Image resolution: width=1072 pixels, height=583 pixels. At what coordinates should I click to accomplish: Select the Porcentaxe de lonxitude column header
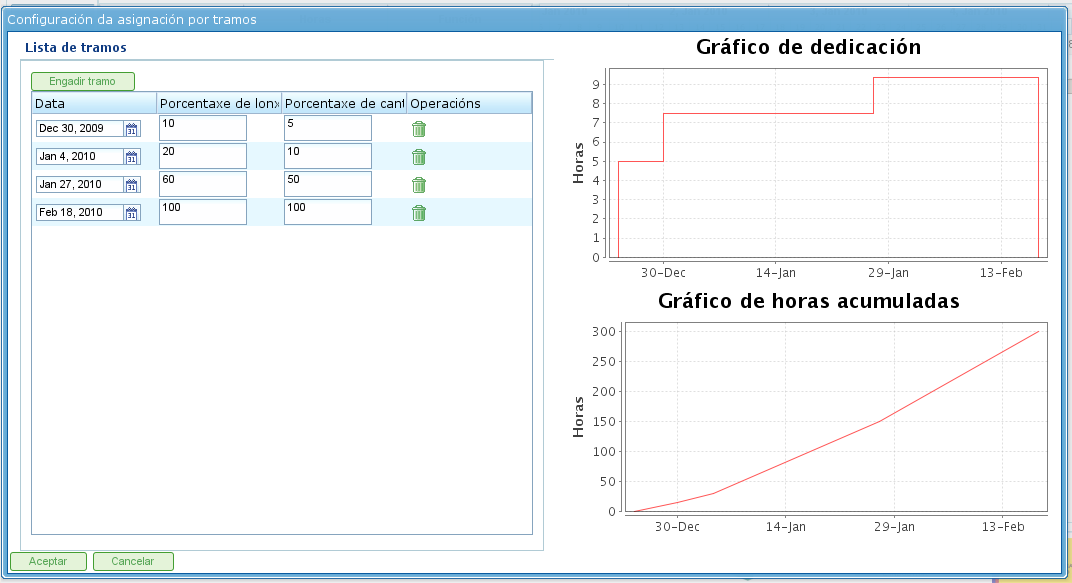(x=219, y=103)
